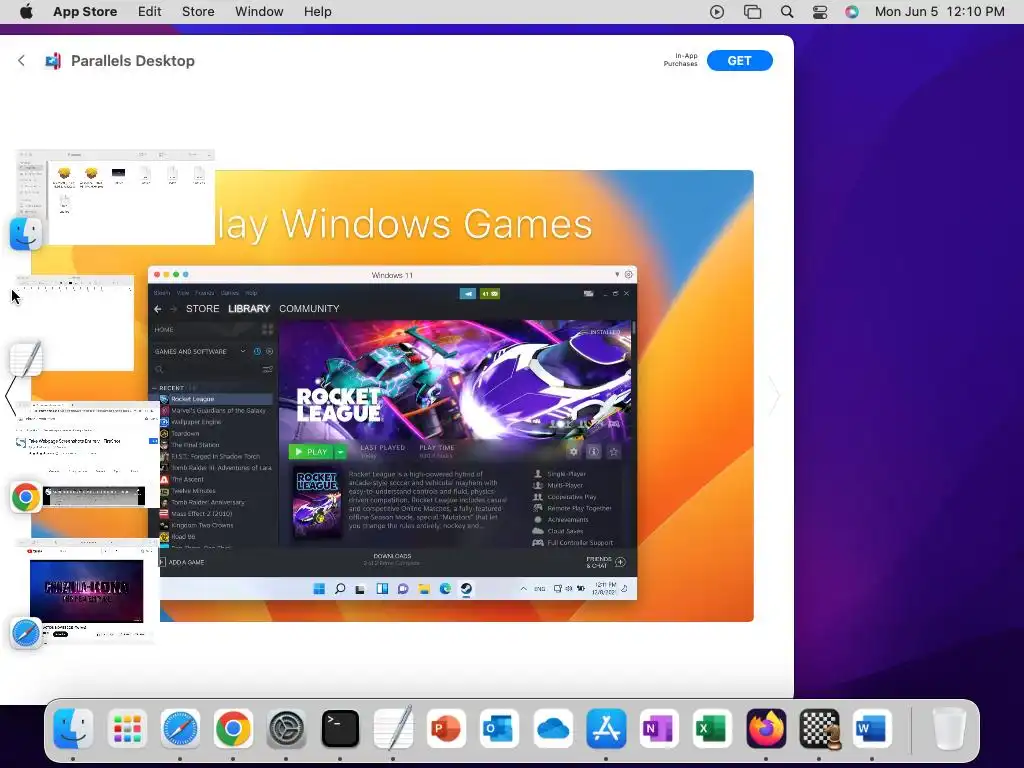The image size is (1024, 768).
Task: Open Chess from the Dock
Action: pyautogui.click(x=820, y=728)
